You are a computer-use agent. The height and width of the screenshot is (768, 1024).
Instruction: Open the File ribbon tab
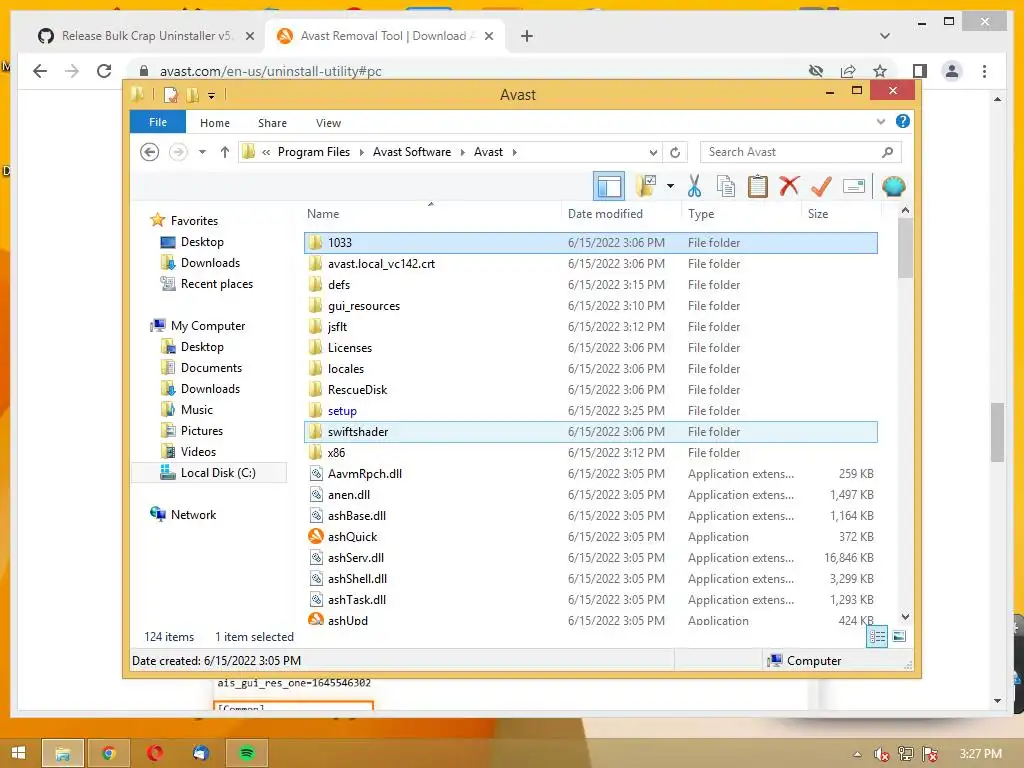[158, 122]
